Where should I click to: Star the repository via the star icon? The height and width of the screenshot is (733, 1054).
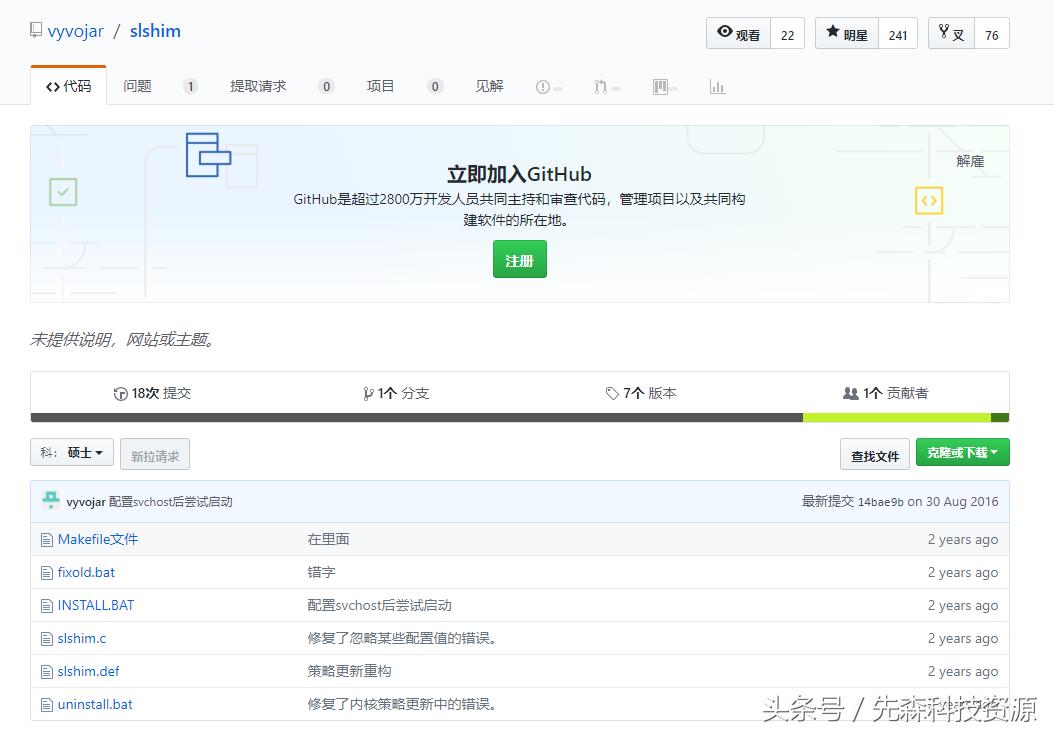(x=834, y=33)
